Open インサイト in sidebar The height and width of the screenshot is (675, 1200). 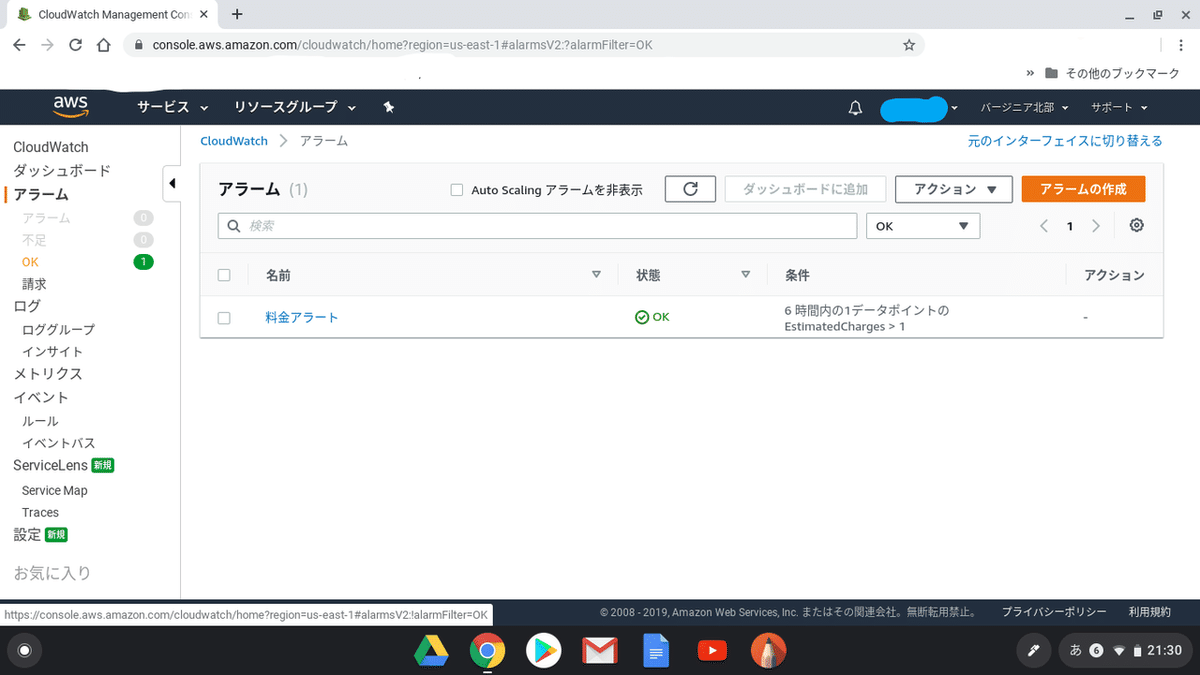pyautogui.click(x=53, y=352)
